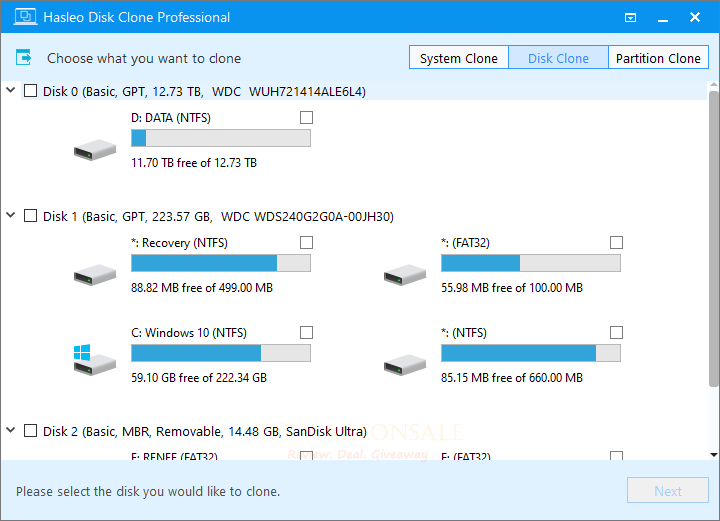Click the 660 MB NTFS usage bar
720x521 pixels.
coord(531,353)
